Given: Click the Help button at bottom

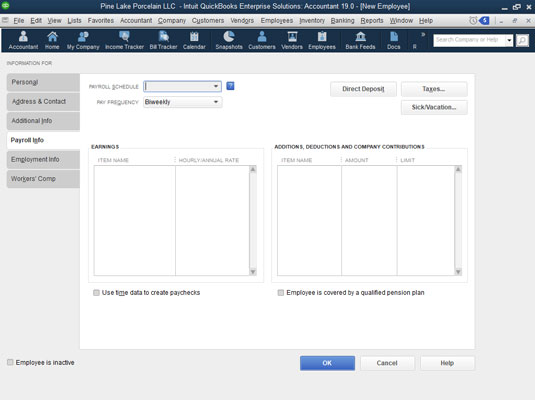Looking at the screenshot, I should coord(447,363).
